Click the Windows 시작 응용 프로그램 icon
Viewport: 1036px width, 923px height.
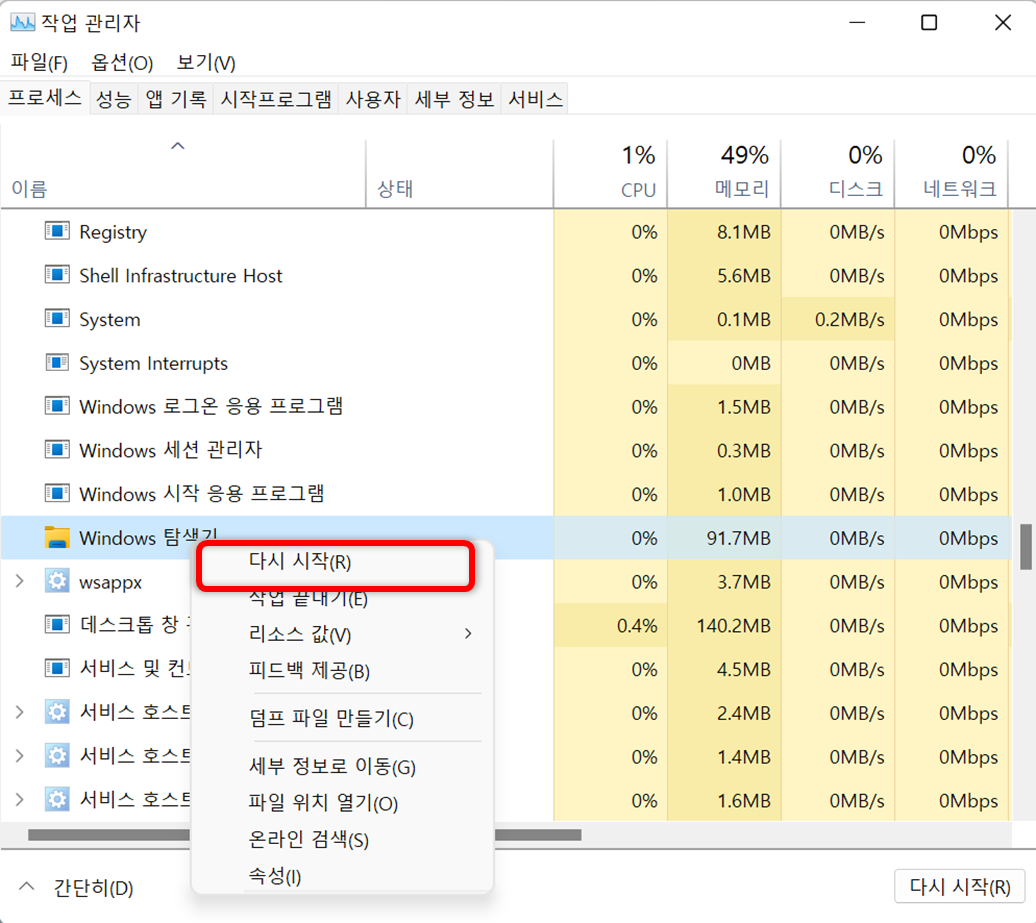click(x=57, y=494)
